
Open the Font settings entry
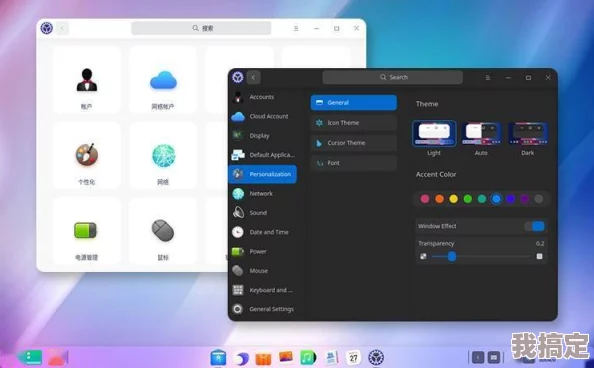[354, 163]
